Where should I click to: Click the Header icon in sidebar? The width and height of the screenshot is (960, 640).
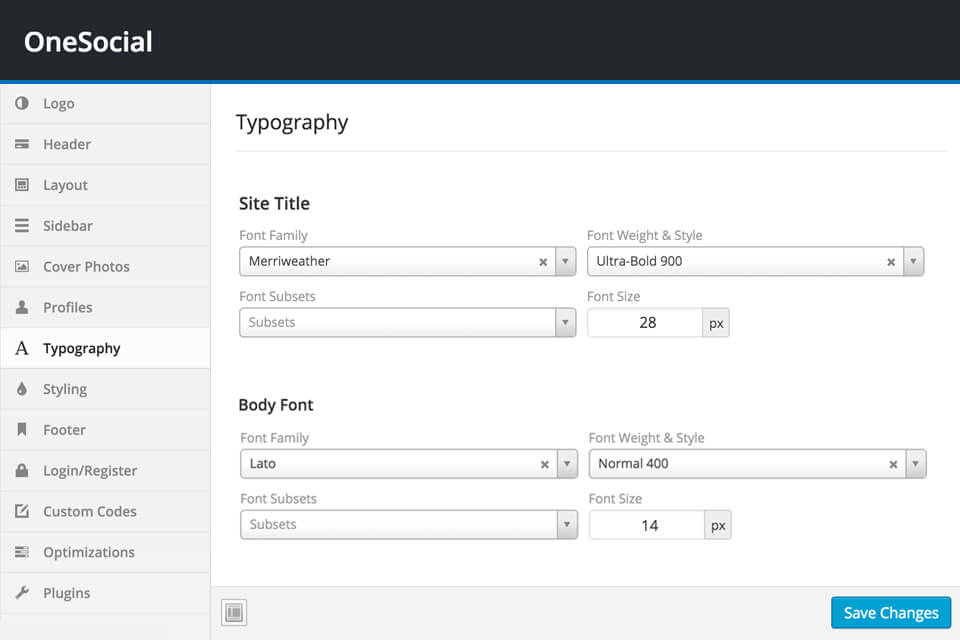pyautogui.click(x=22, y=145)
